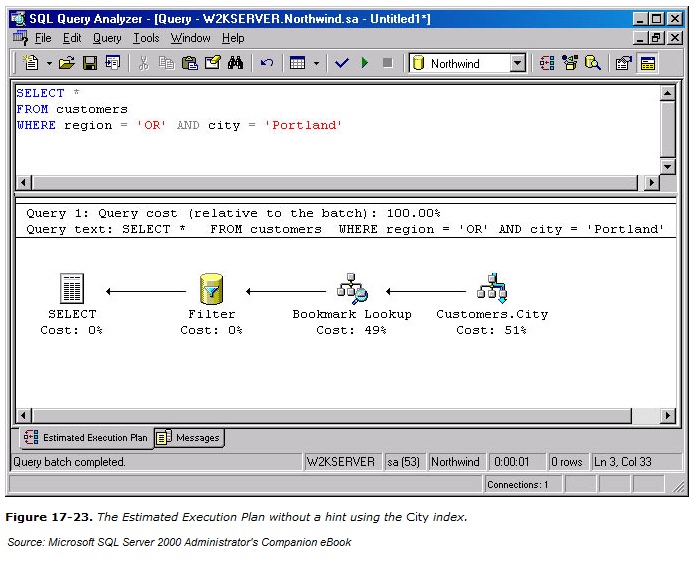This screenshot has height=577, width=696.
Task: Select the Filter operator icon
Action: (x=211, y=288)
